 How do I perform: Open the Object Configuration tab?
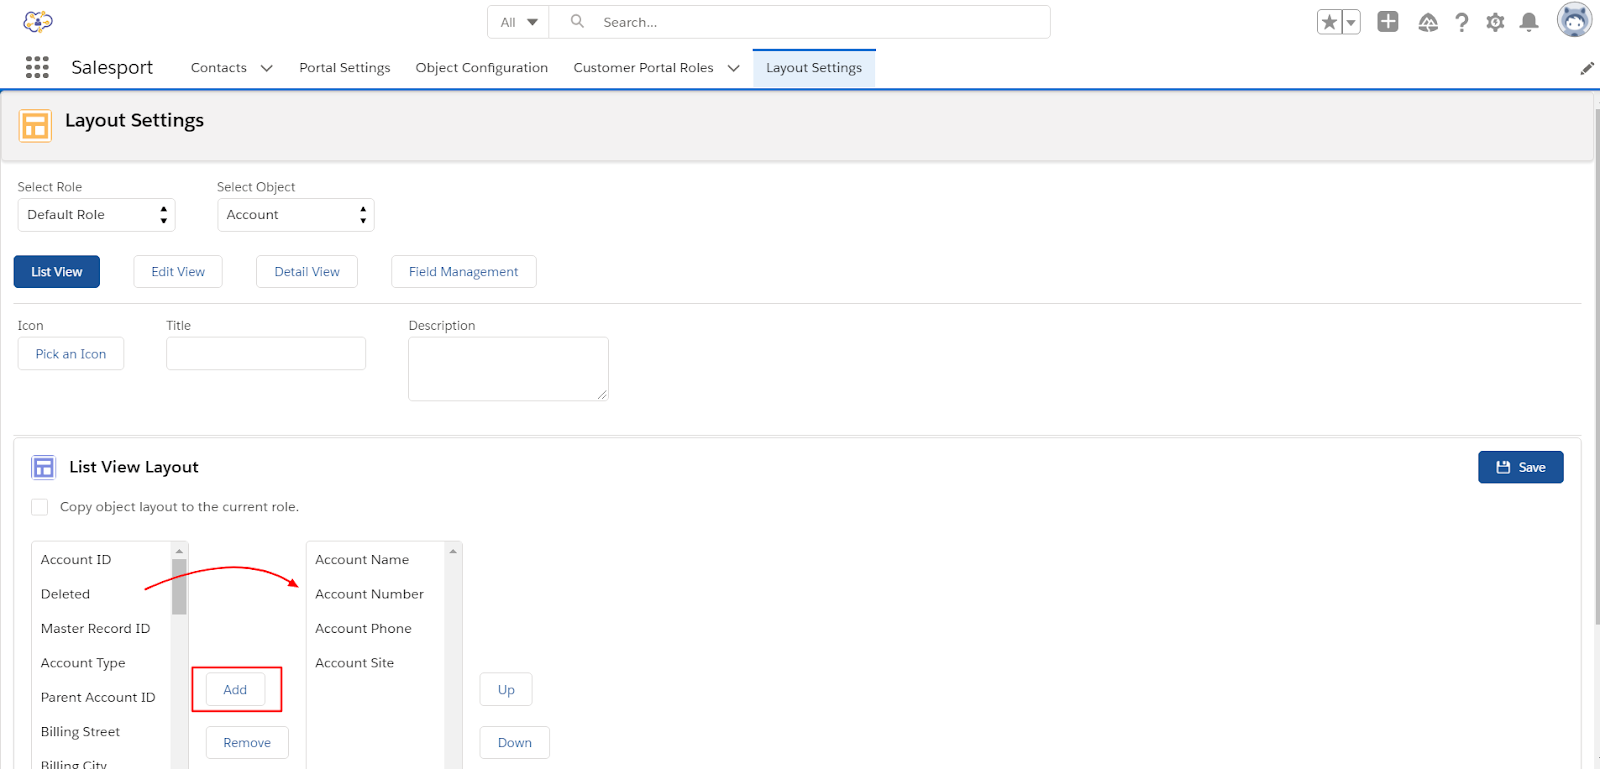(x=481, y=68)
